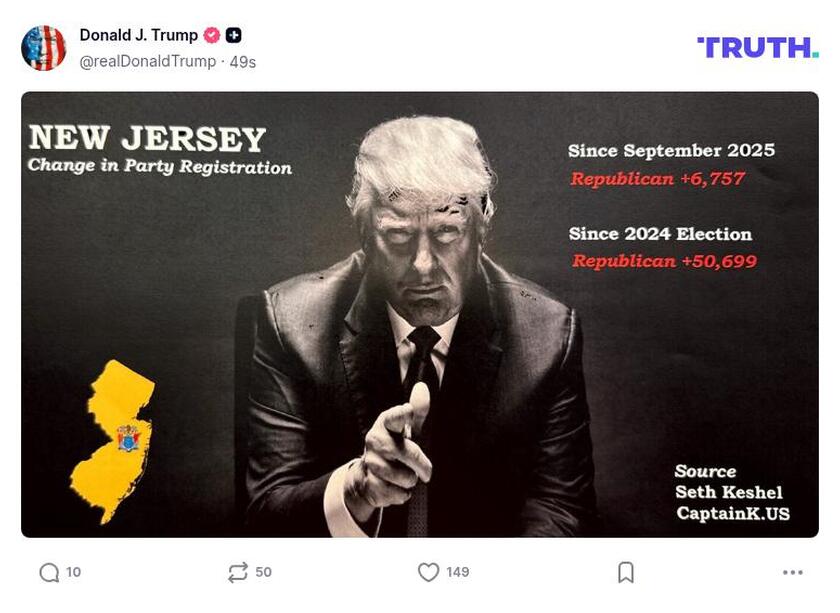Click the 149 likes count
The width and height of the screenshot is (840, 613).
456,572
